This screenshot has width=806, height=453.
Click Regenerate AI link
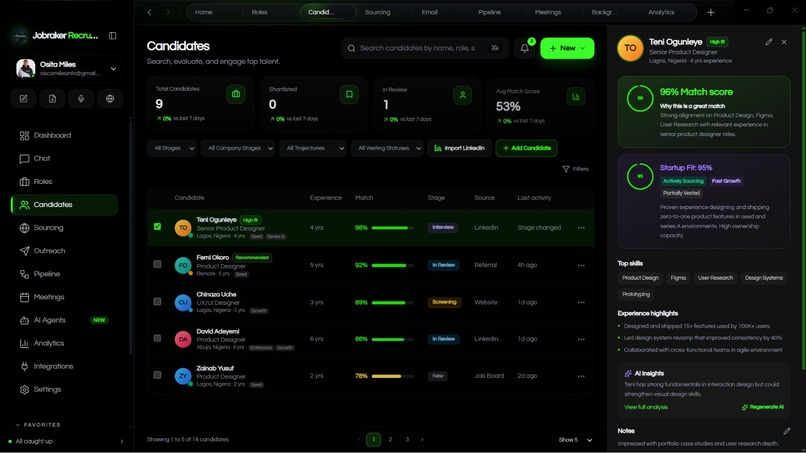tap(763, 407)
